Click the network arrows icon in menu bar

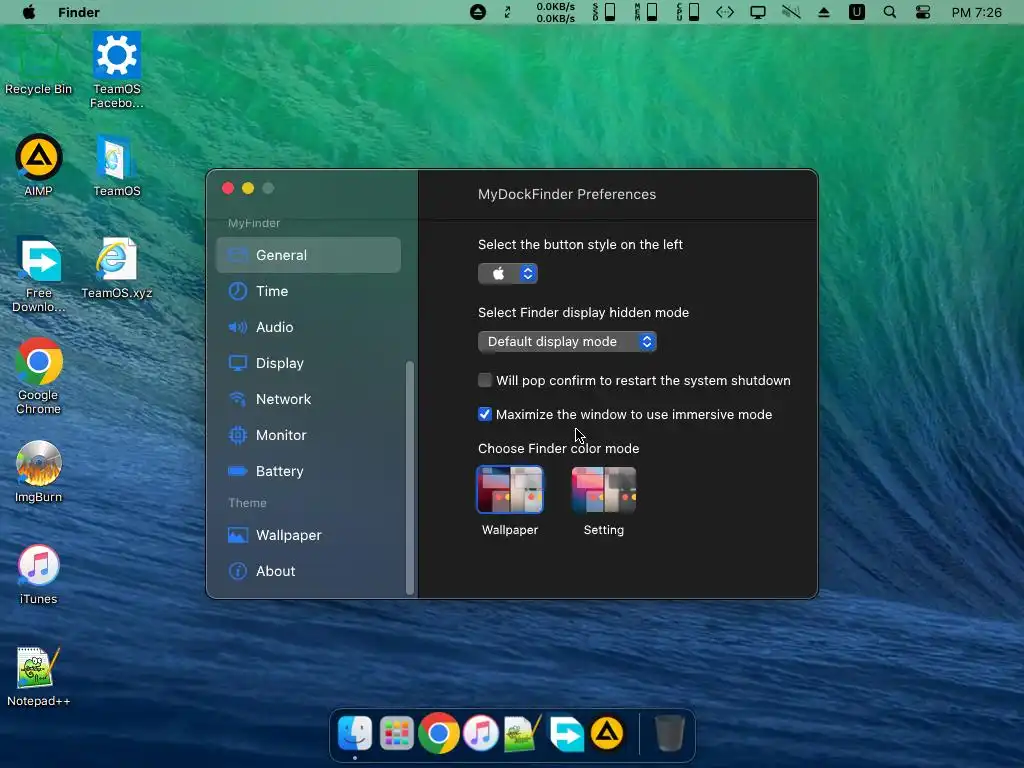(x=725, y=12)
